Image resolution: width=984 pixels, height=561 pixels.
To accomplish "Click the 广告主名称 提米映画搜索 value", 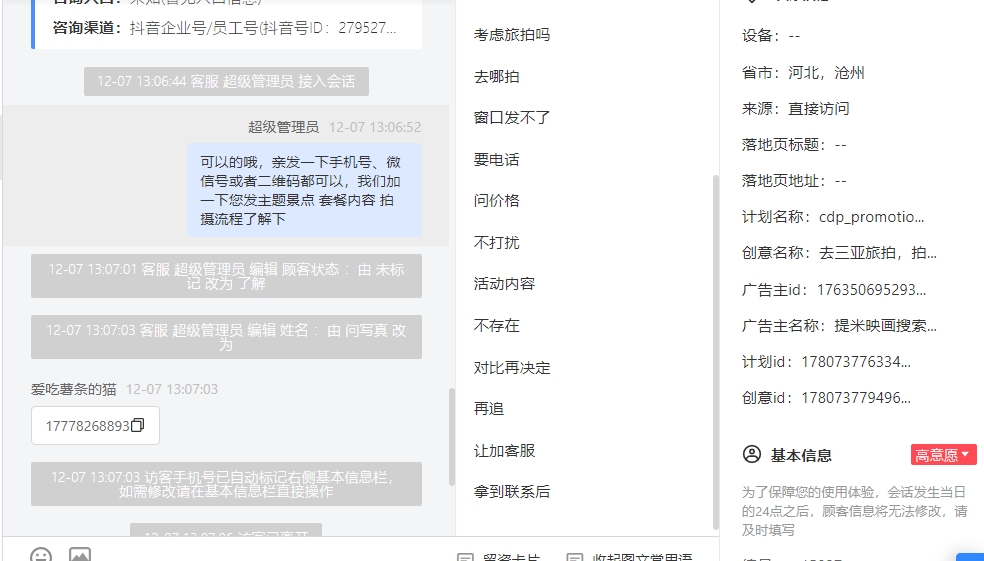I will point(885,326).
